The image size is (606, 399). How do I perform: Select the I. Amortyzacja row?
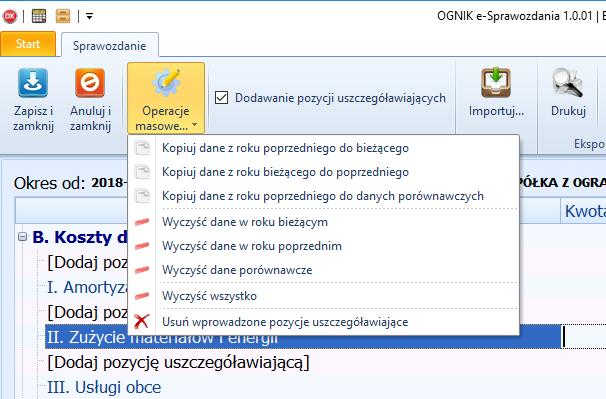click(87, 287)
